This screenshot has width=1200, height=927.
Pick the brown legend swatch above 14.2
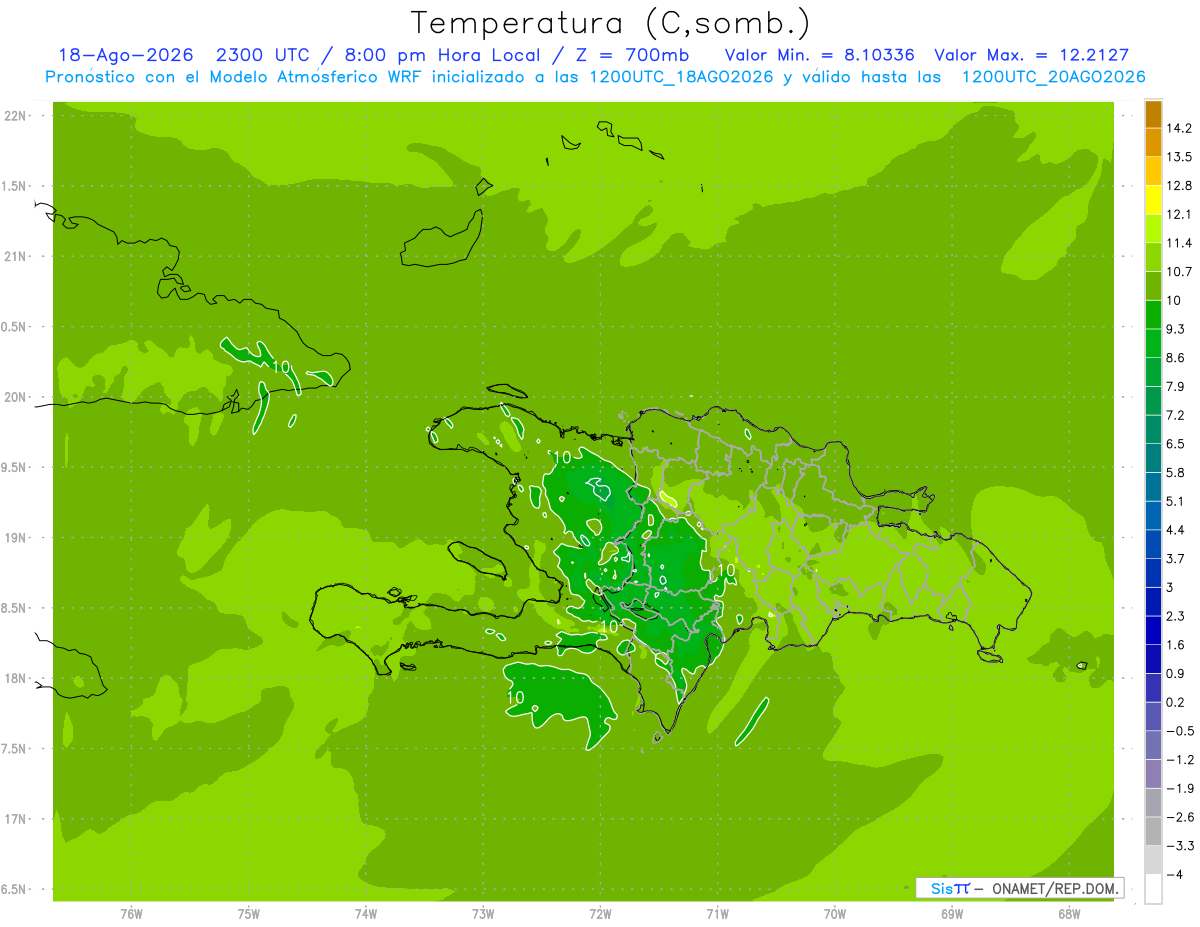(x=1153, y=115)
